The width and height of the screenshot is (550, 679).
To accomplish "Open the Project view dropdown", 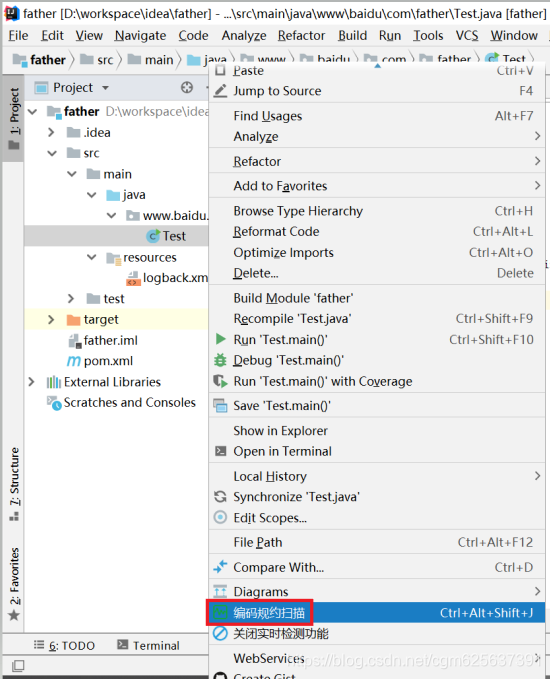I will (105, 88).
